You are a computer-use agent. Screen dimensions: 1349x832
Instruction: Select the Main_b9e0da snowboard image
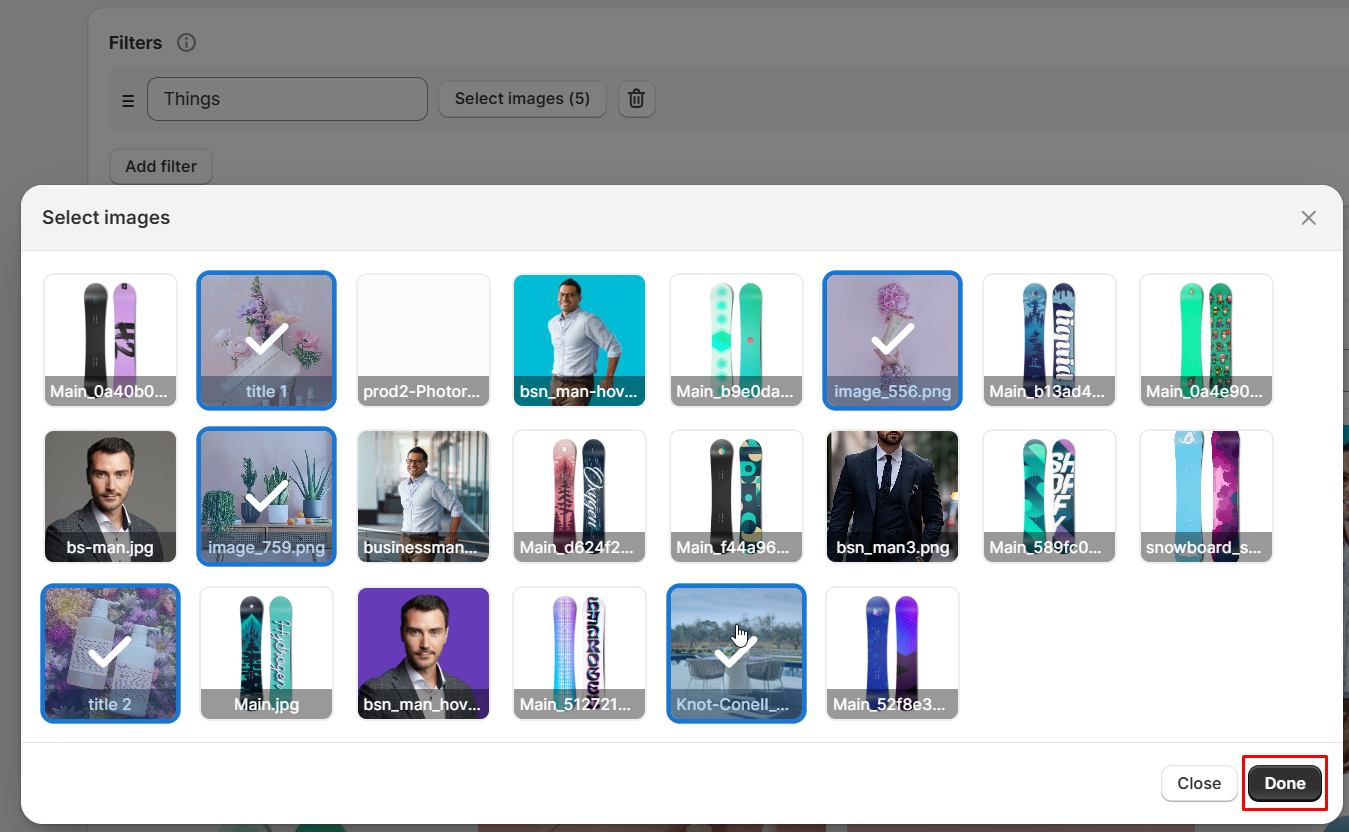pos(736,340)
